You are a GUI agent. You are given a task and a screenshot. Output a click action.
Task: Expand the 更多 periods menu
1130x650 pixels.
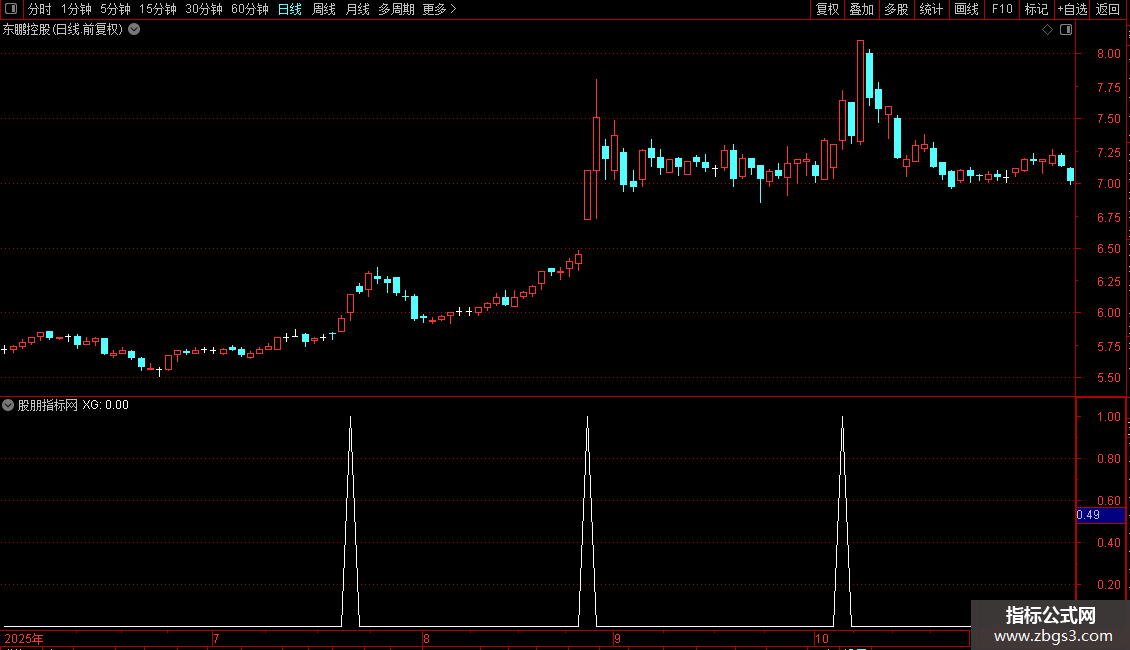pos(439,9)
